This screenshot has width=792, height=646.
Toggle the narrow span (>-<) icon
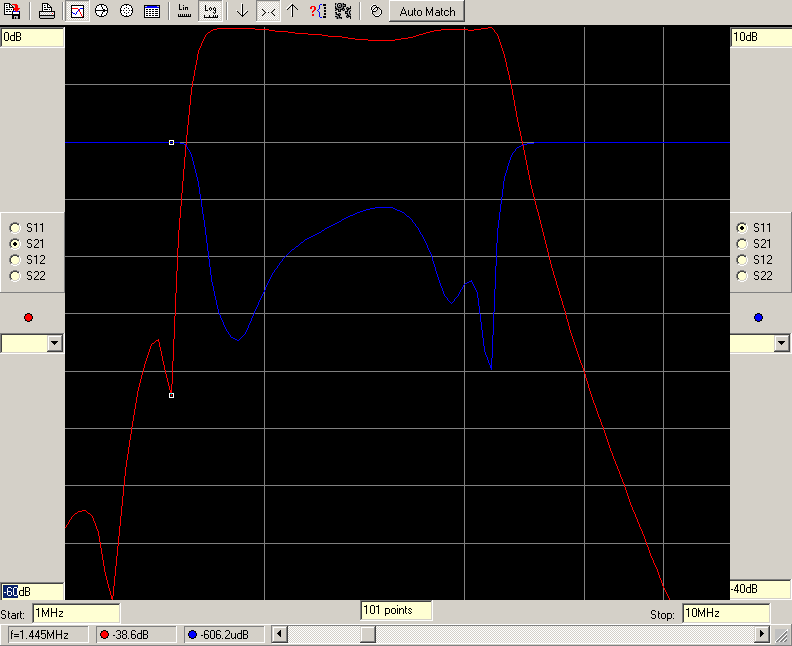click(268, 11)
